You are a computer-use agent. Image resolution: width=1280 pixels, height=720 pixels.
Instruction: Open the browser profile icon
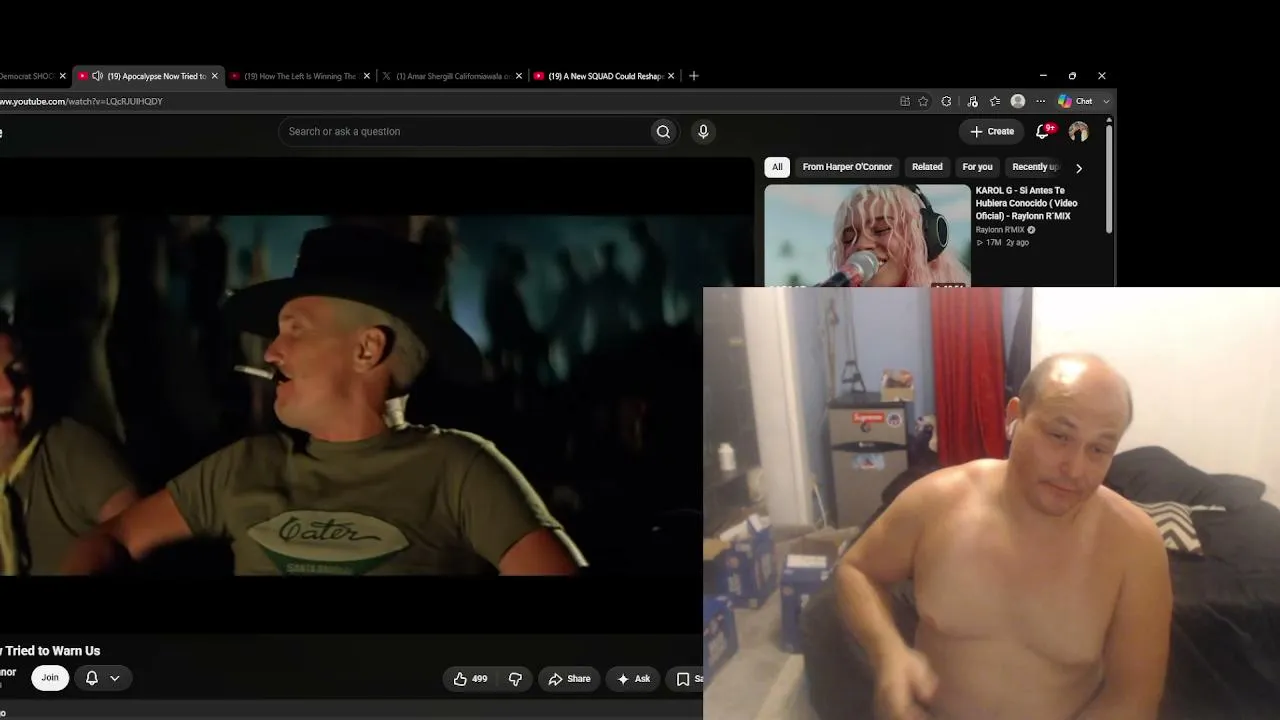(x=1018, y=101)
